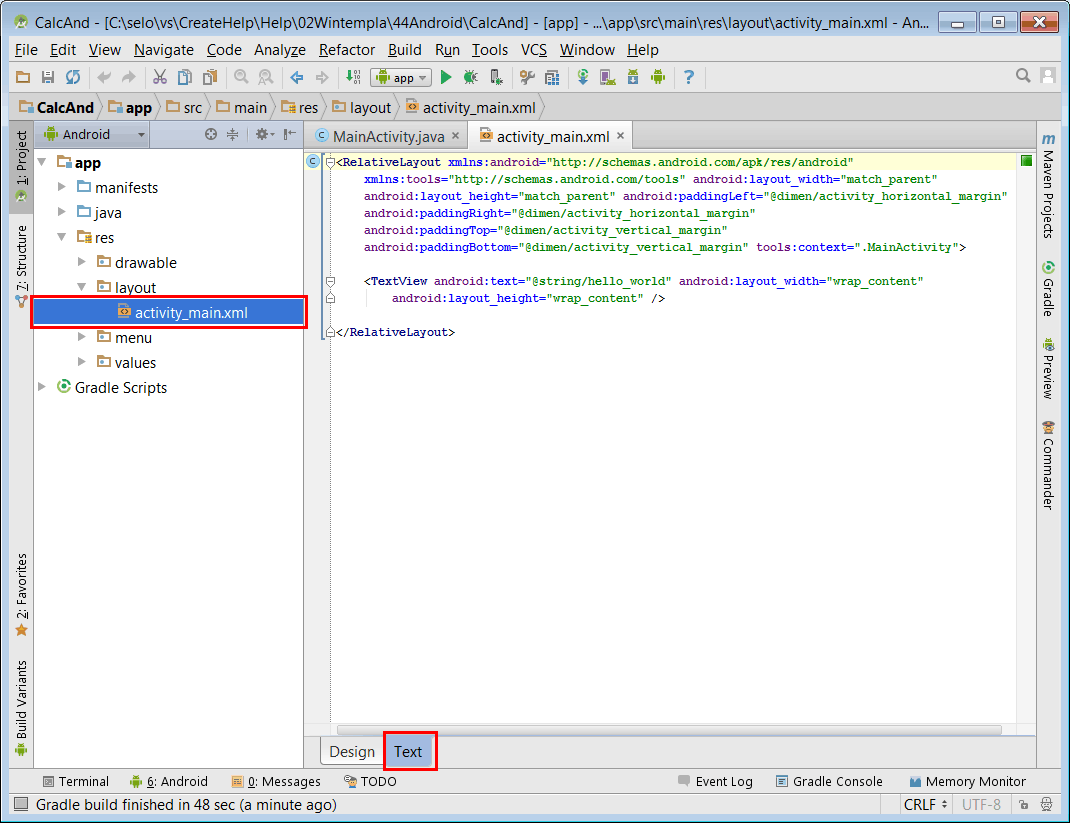1070x823 pixels.
Task: Open the Android project view dropdown
Action: (x=94, y=134)
